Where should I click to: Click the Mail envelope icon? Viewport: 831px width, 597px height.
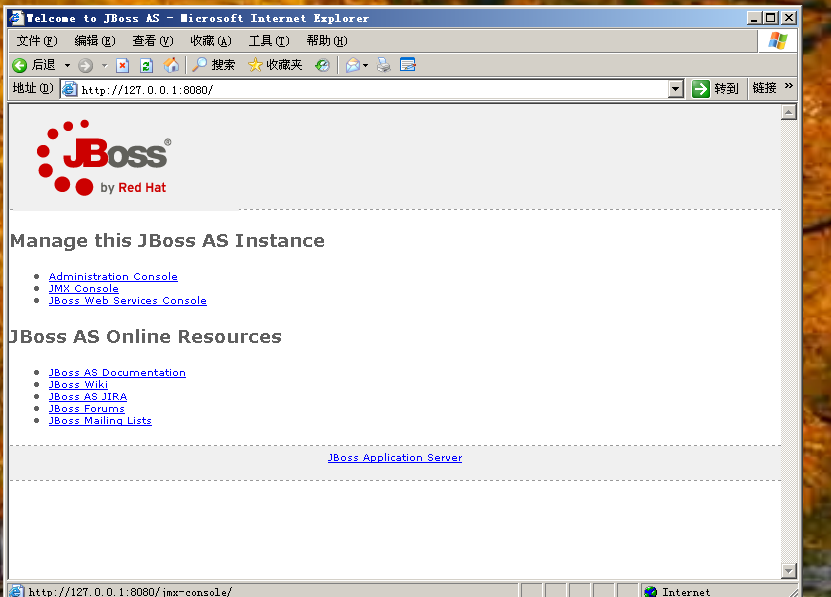(352, 65)
